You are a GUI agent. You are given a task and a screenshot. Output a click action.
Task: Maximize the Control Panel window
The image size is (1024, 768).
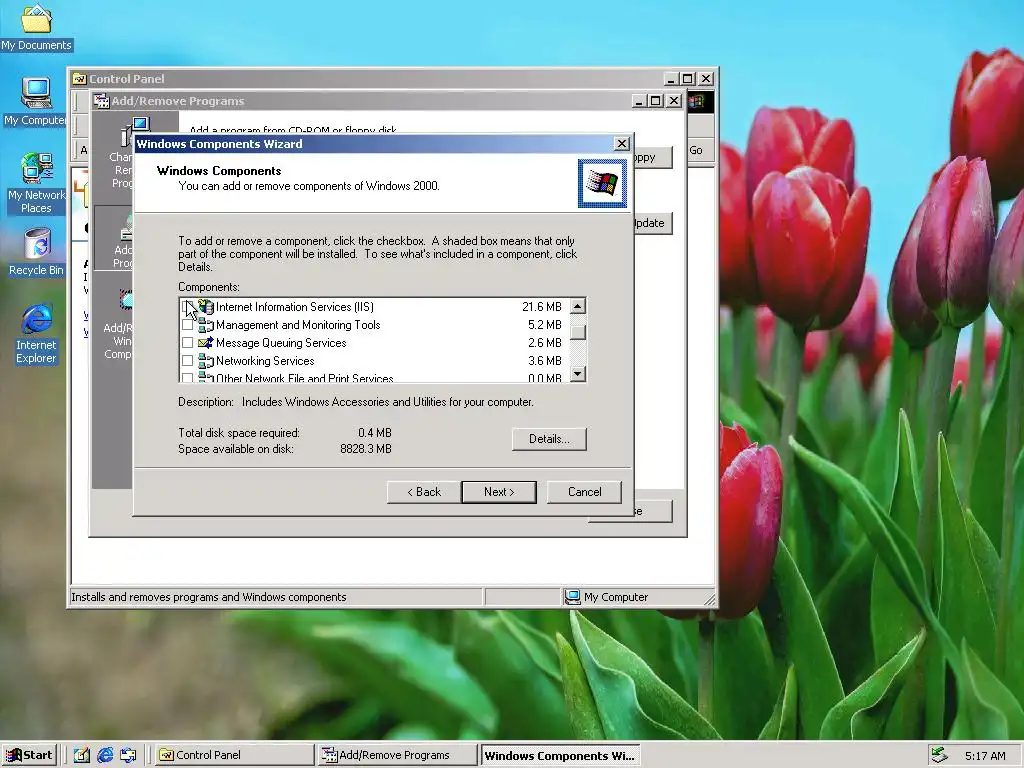[x=688, y=79]
